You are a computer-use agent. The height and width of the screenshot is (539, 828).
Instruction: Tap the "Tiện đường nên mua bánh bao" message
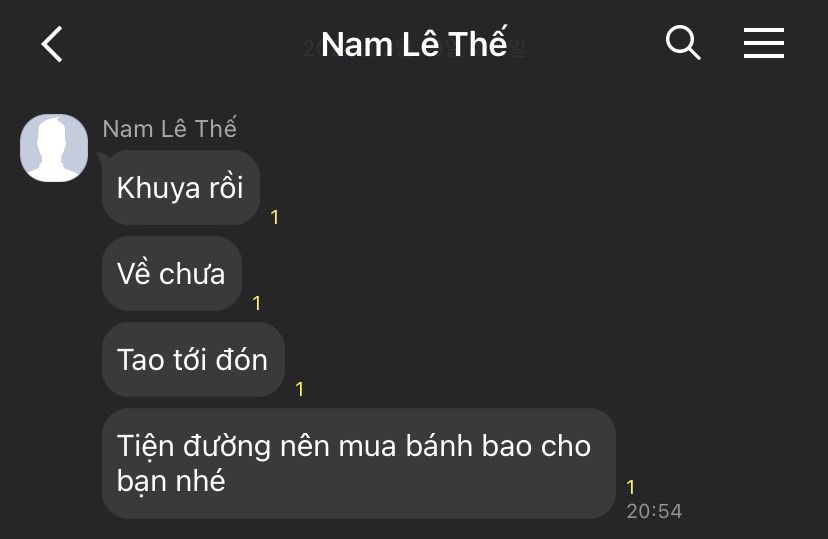pos(359,463)
